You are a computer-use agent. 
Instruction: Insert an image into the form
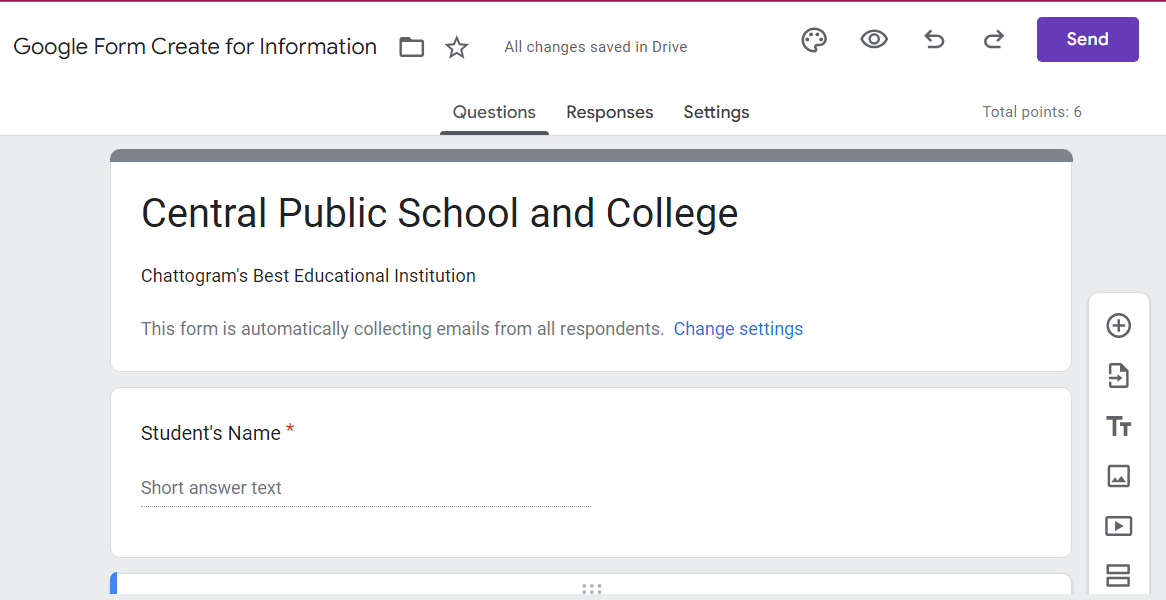point(1118,476)
